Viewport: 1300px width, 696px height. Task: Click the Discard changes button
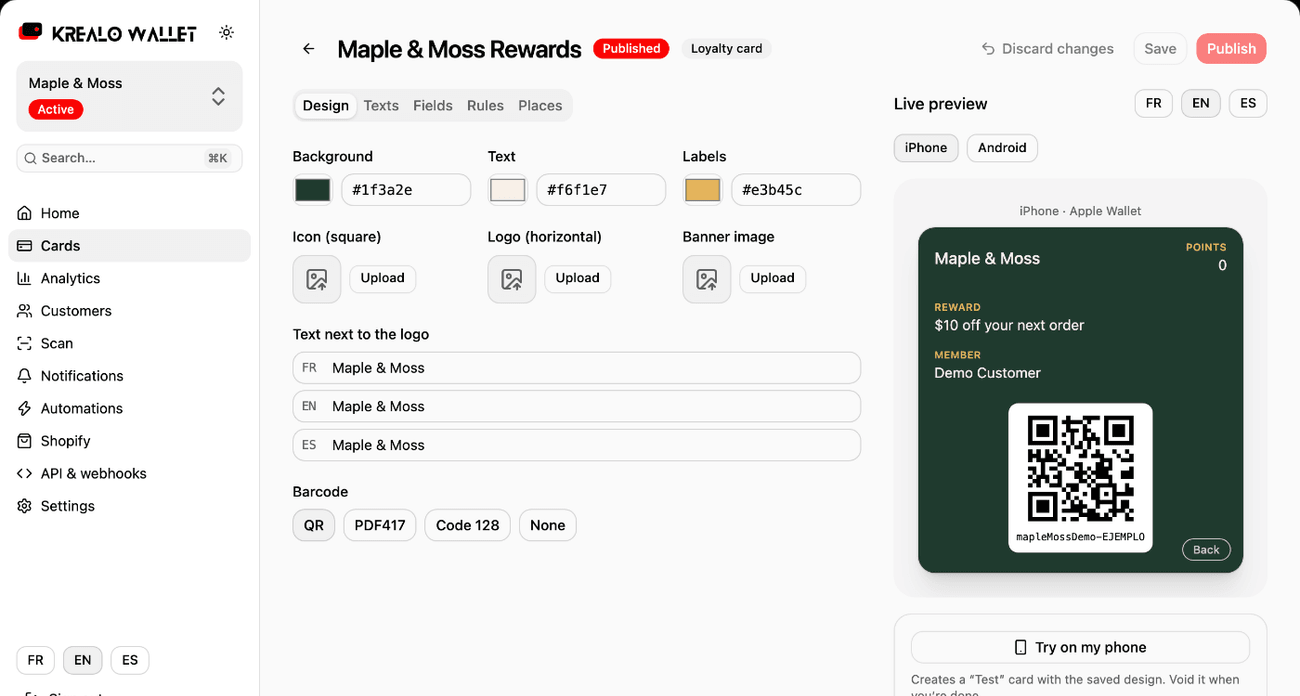(x=1047, y=48)
